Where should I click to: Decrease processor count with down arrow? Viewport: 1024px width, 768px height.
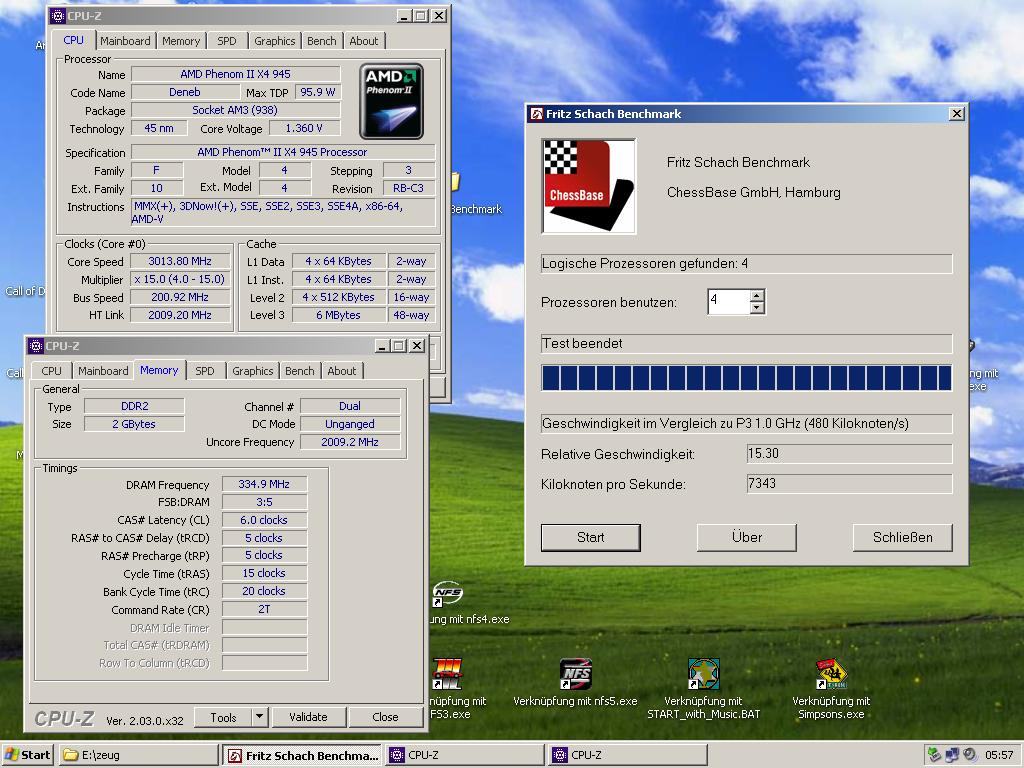pyautogui.click(x=757, y=308)
